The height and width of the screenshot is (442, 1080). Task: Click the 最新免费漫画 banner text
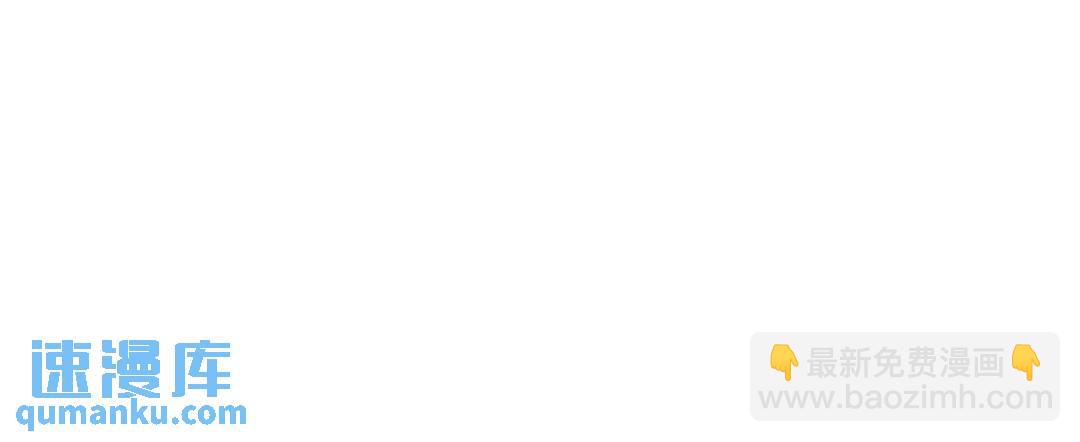click(x=905, y=363)
